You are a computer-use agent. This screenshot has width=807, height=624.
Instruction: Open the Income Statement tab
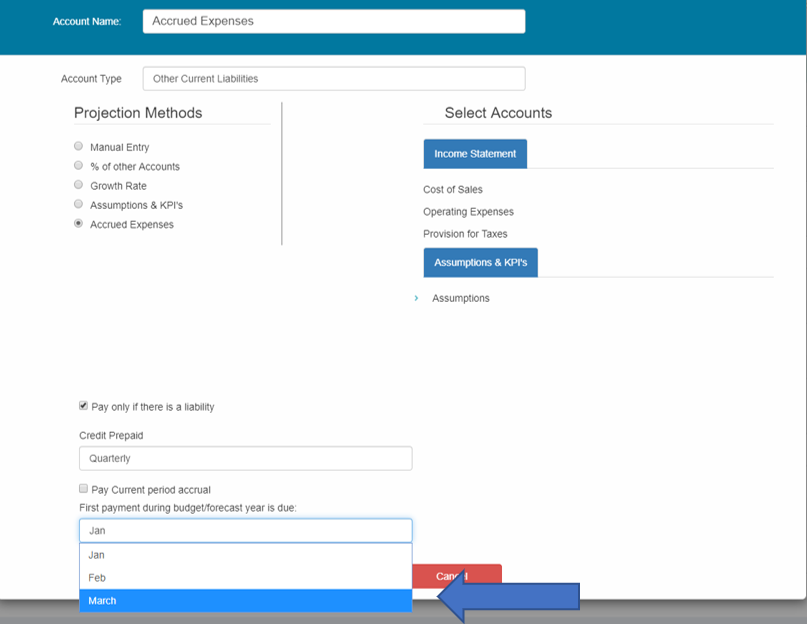[x=475, y=154]
